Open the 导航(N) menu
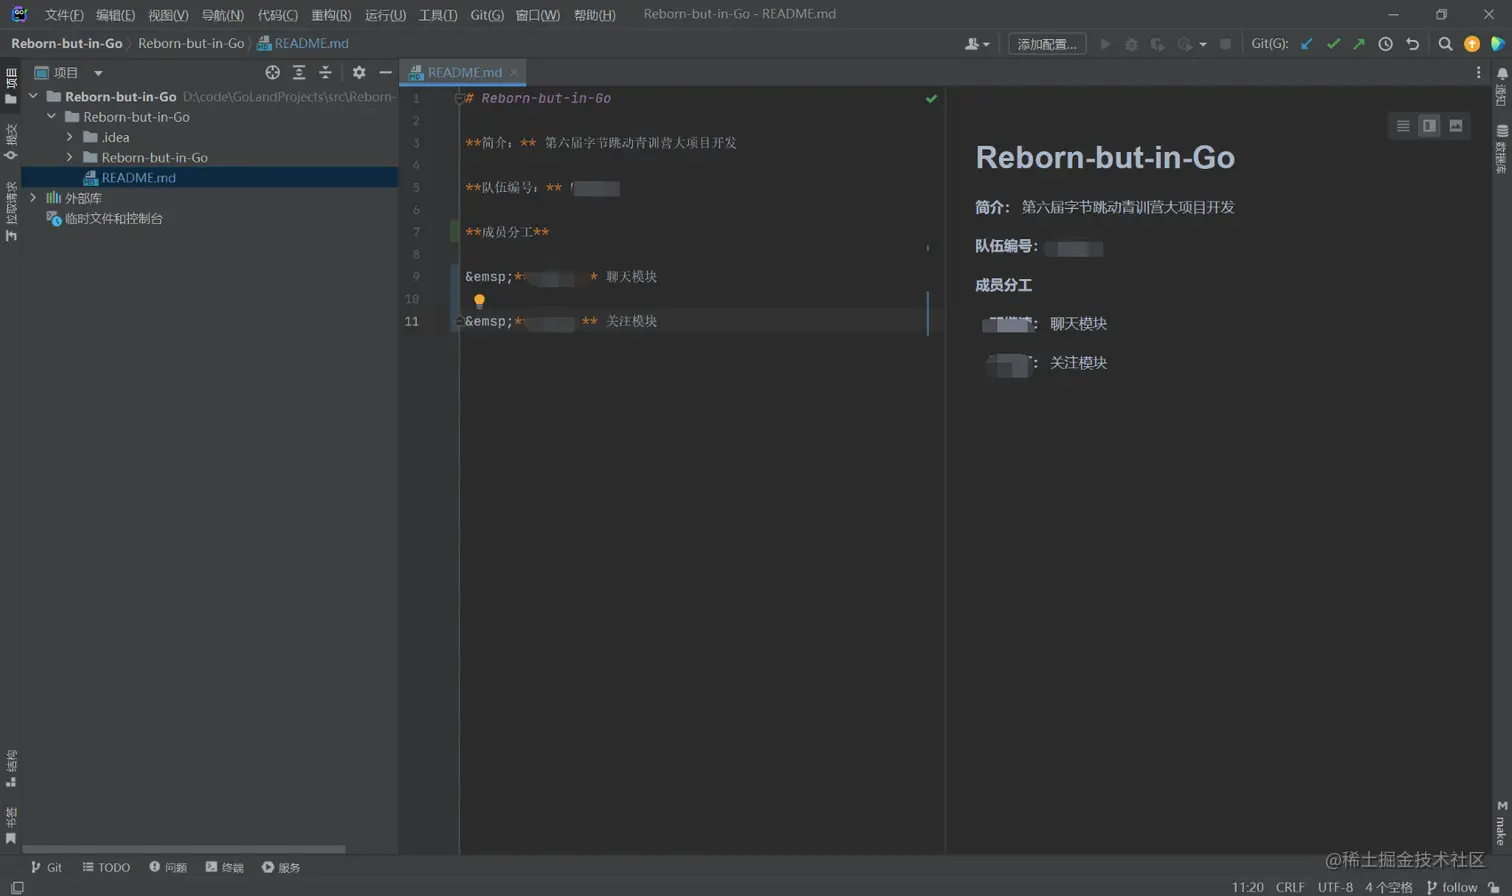Image resolution: width=1512 pixels, height=896 pixels. pyautogui.click(x=222, y=15)
